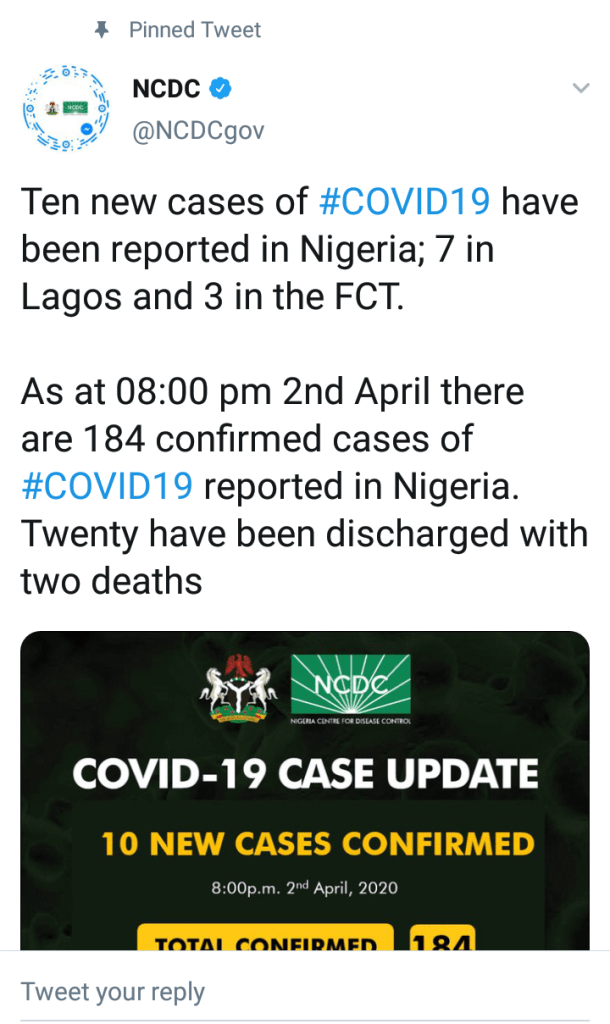Open the COVID-19 CASE UPDATE image heading

(304, 773)
